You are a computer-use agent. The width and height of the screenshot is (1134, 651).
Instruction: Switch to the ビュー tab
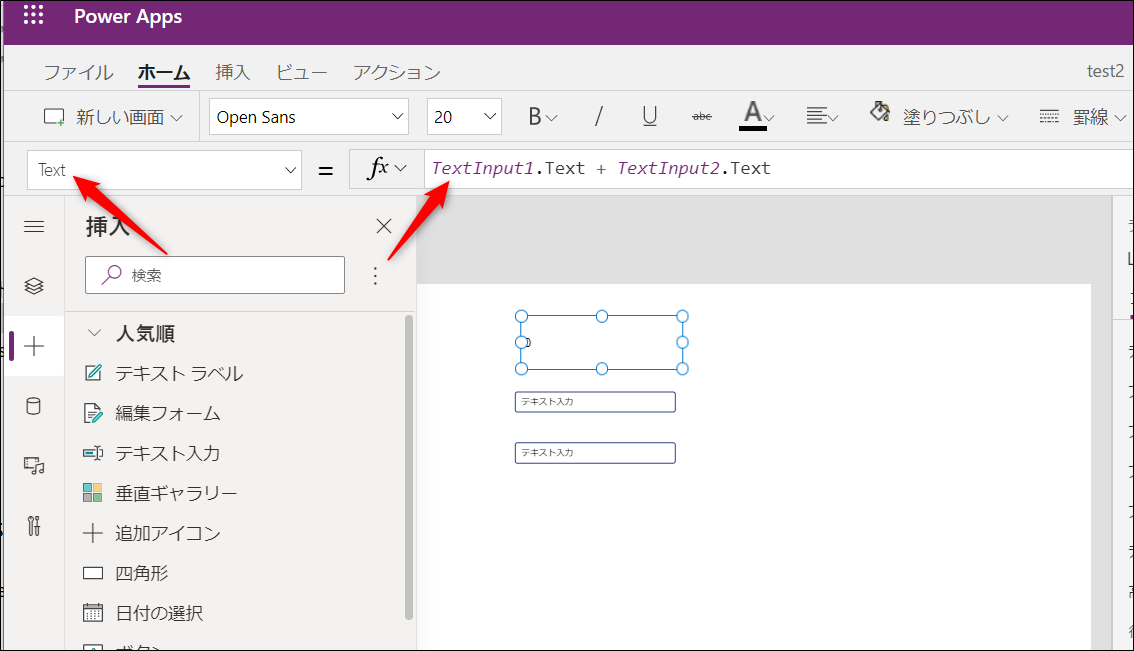click(302, 72)
